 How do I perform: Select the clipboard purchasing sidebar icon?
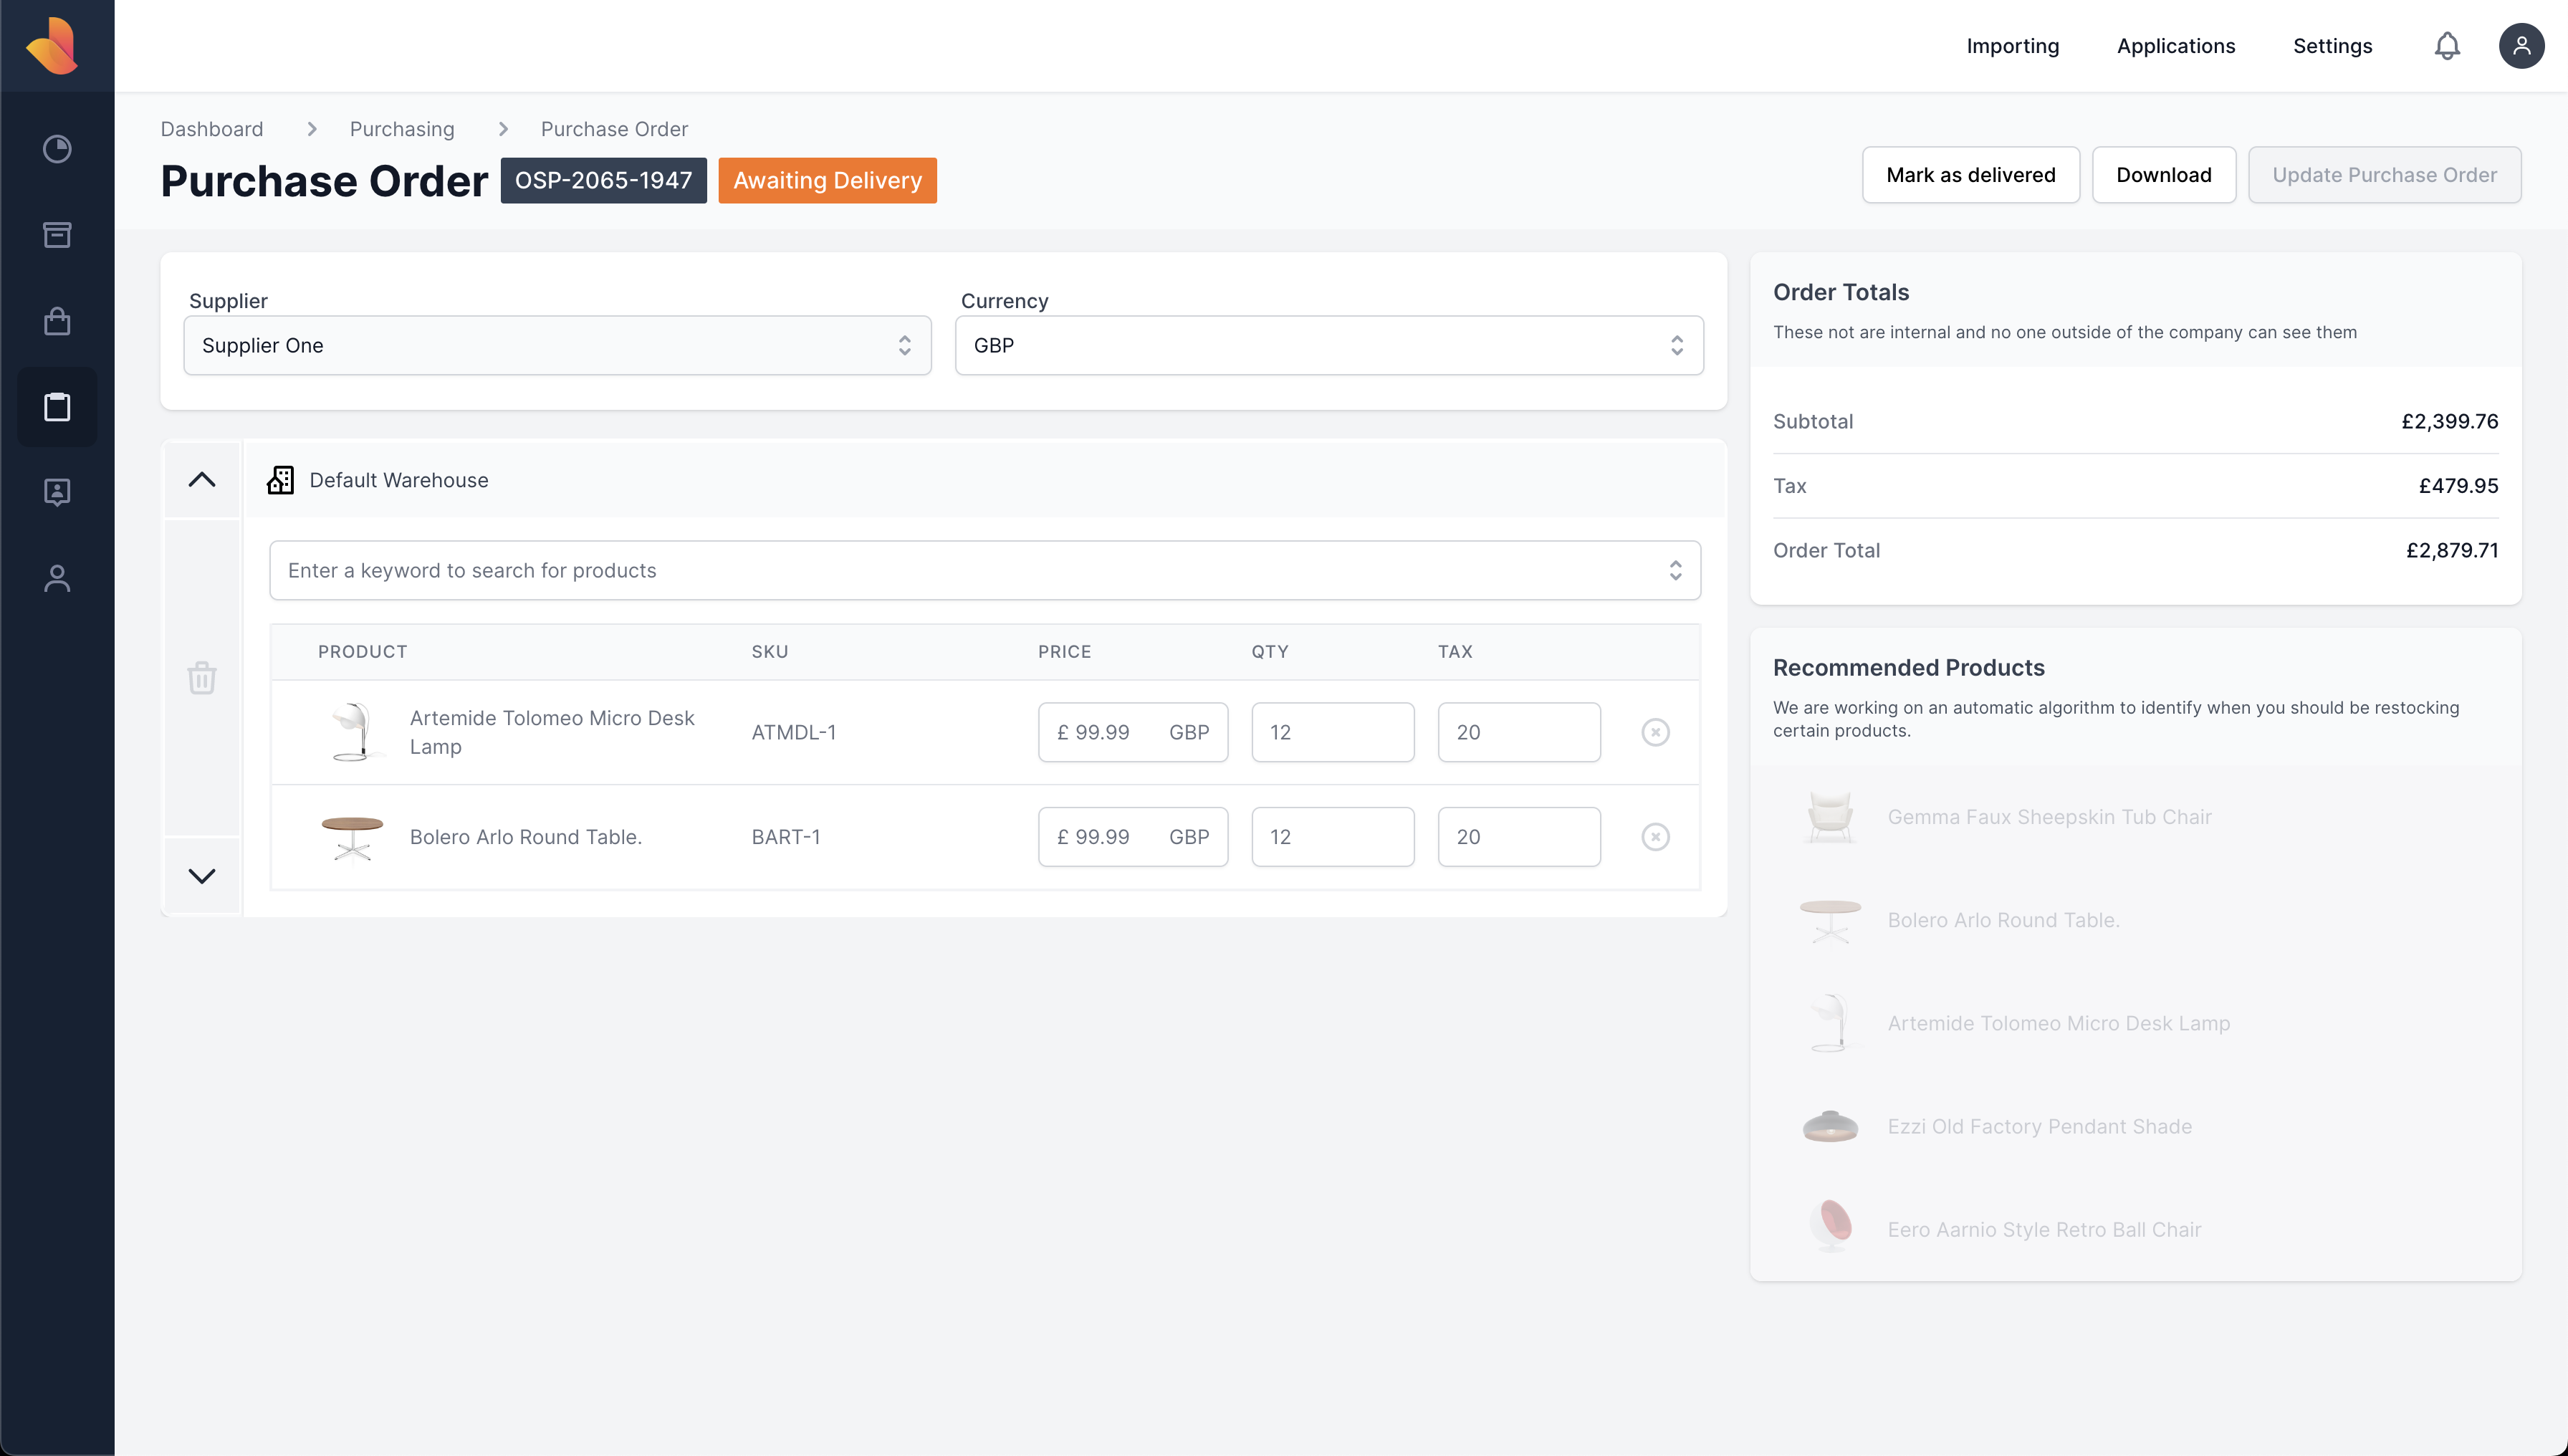57,407
